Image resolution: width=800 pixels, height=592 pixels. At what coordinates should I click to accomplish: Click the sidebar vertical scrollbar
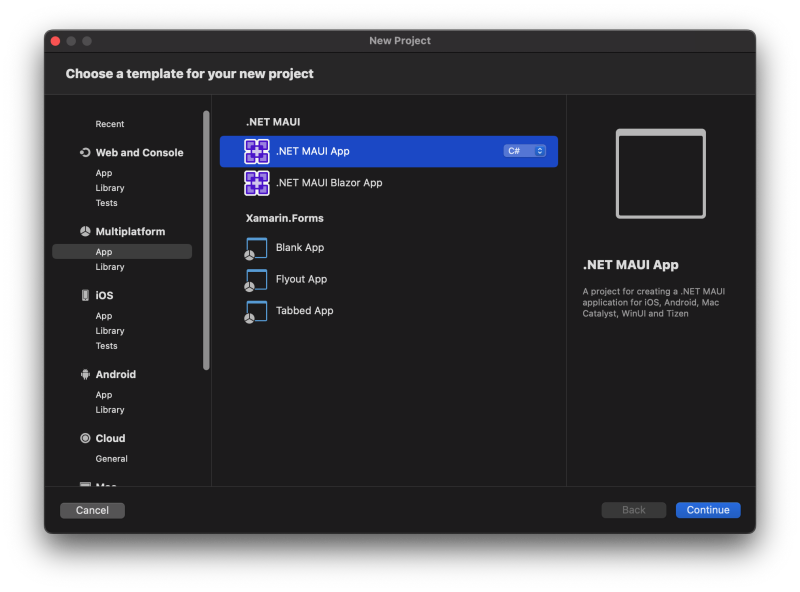[x=206, y=240]
